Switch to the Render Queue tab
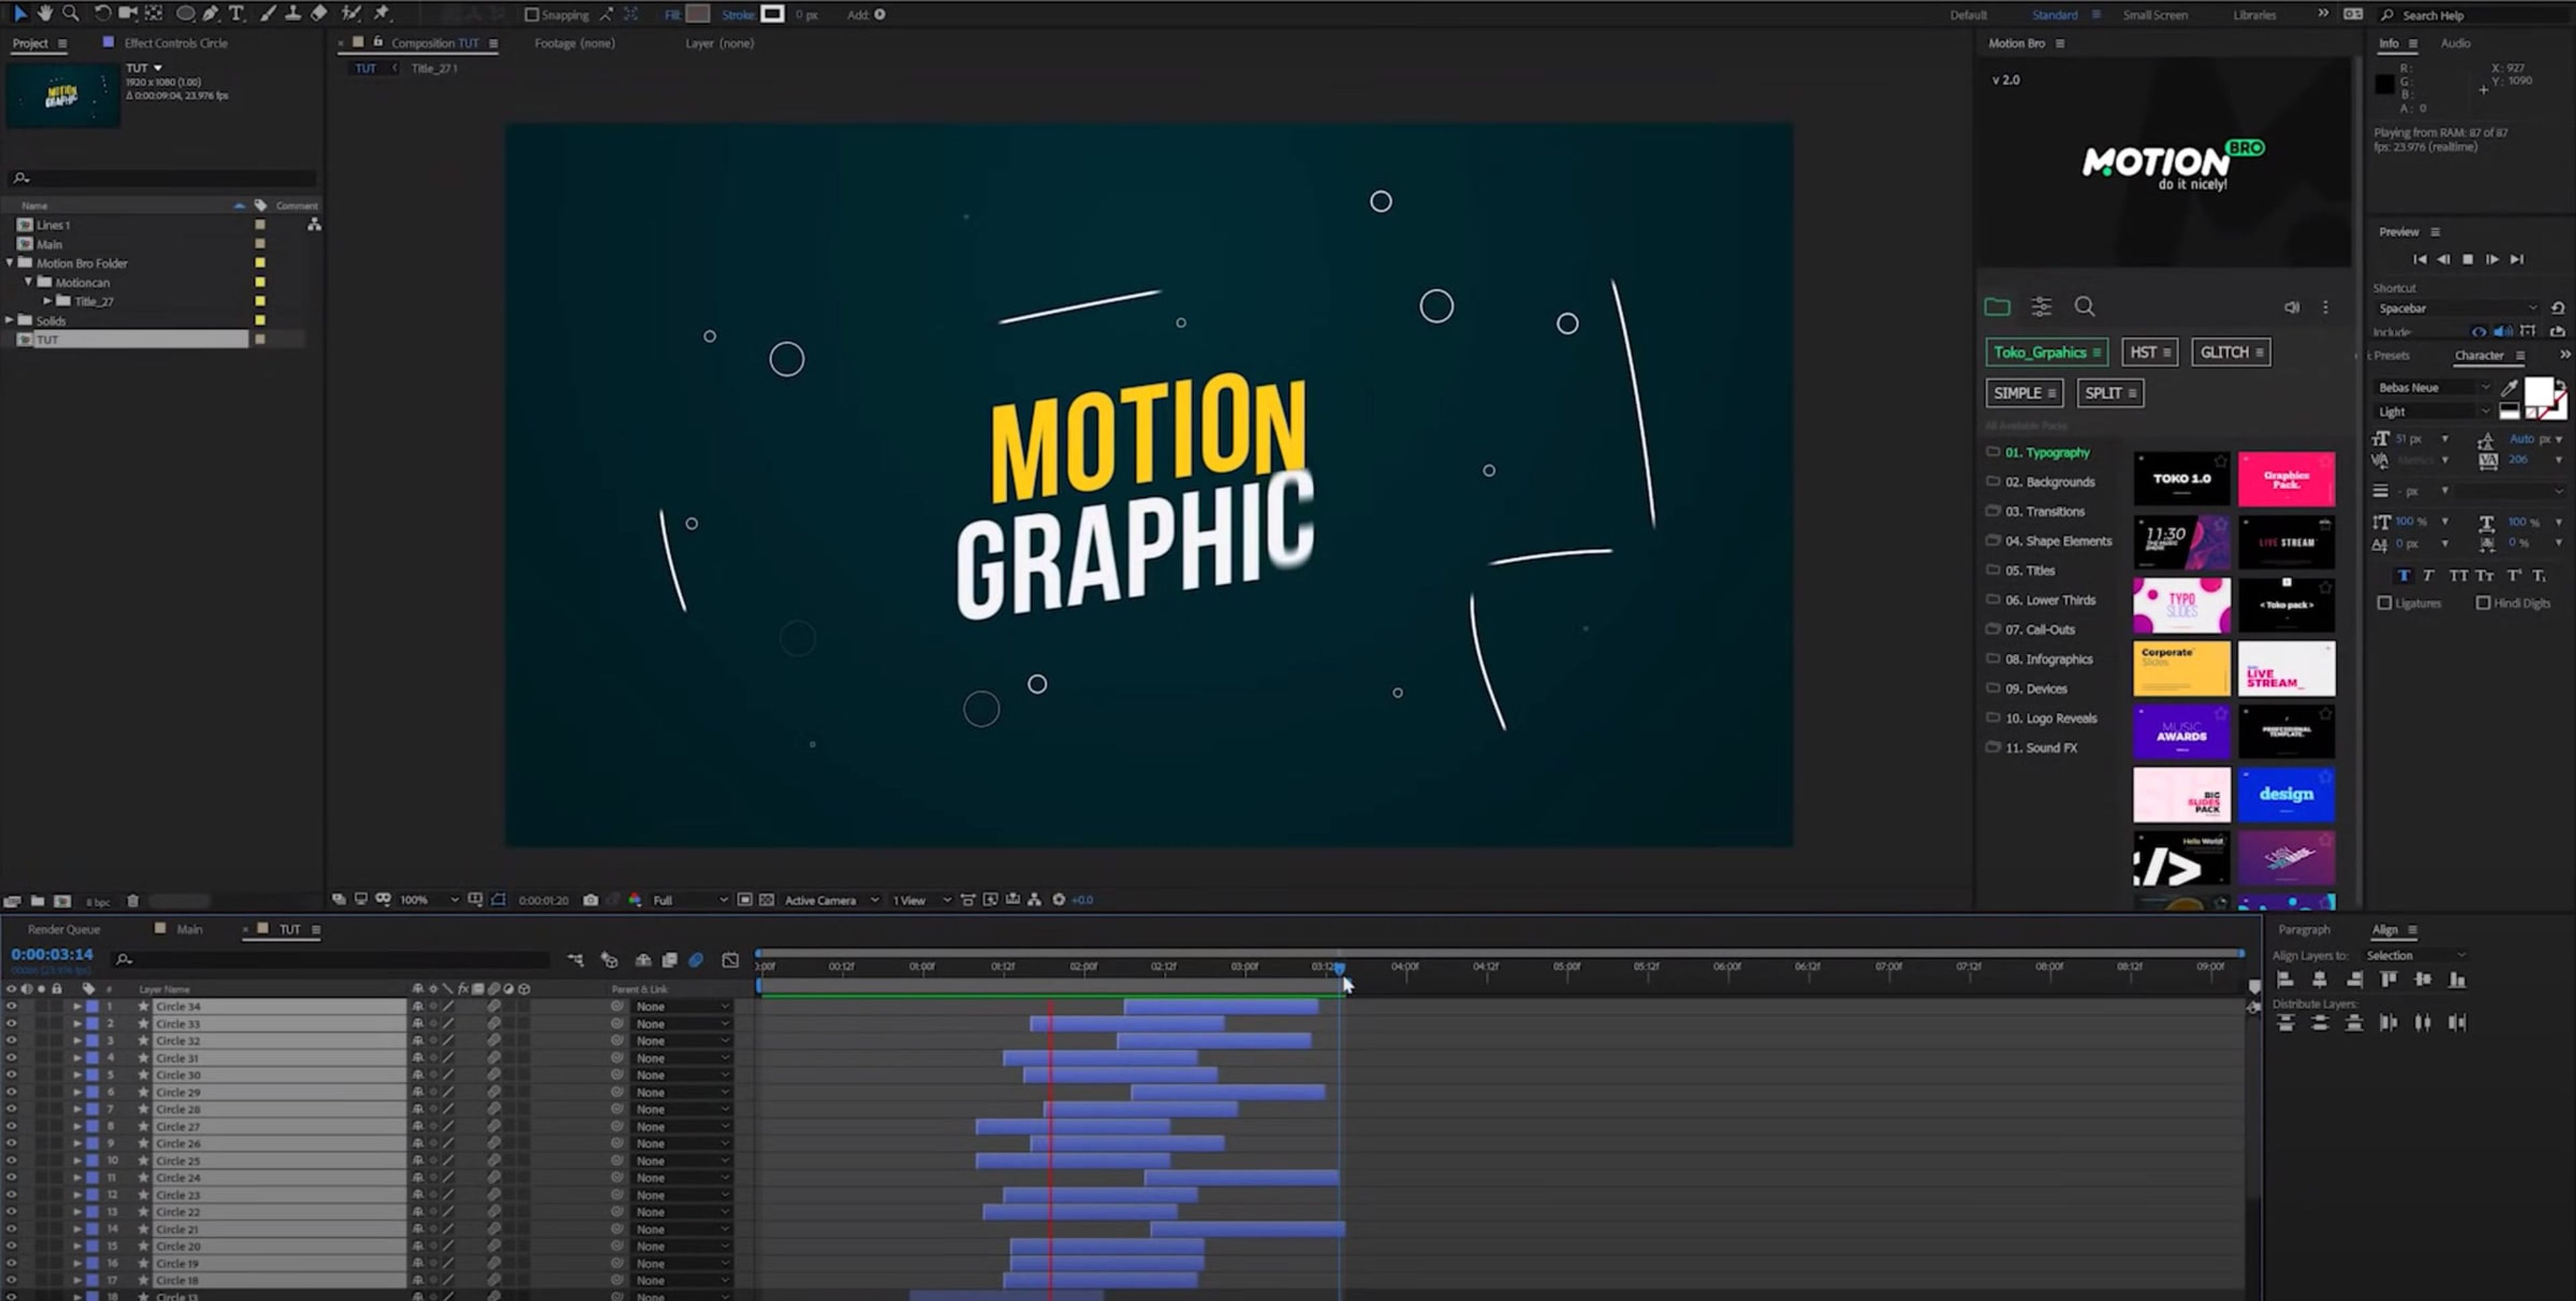This screenshot has height=1301, width=2576. tap(64, 929)
